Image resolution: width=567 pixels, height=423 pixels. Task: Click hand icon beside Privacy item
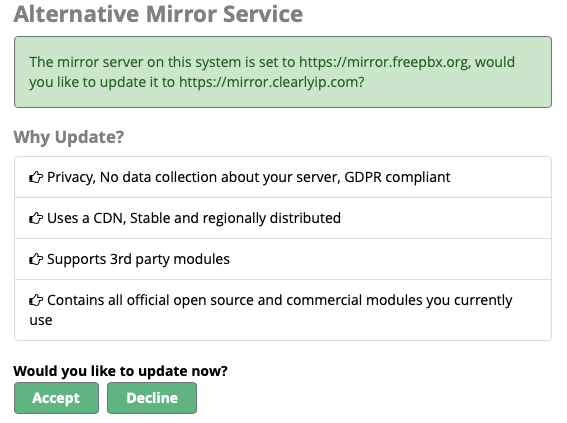click(x=36, y=177)
